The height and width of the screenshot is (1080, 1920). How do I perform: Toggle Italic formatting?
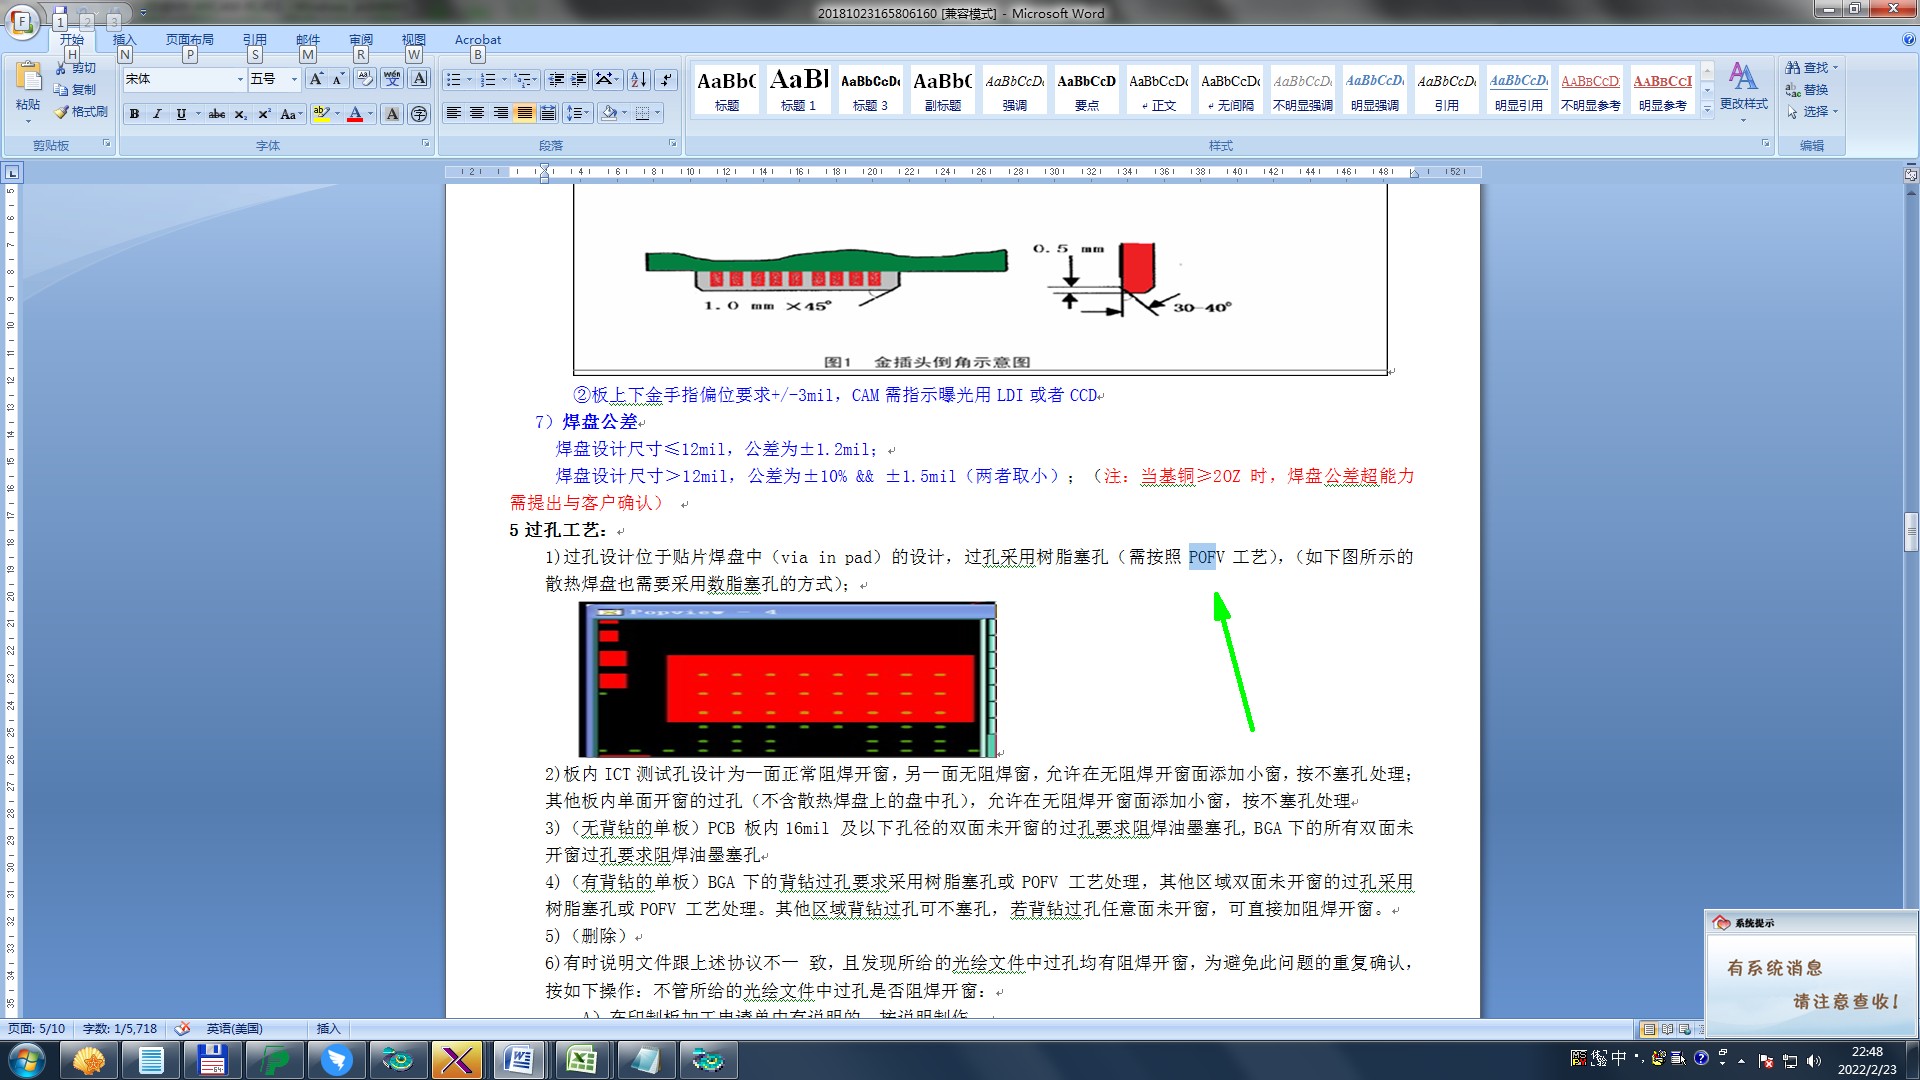(x=157, y=114)
